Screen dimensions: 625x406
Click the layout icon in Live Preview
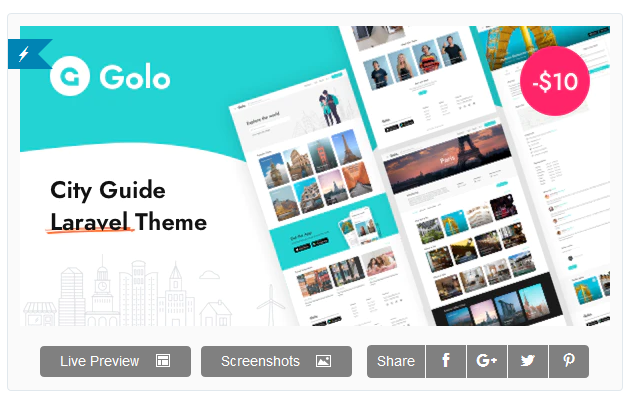163,361
